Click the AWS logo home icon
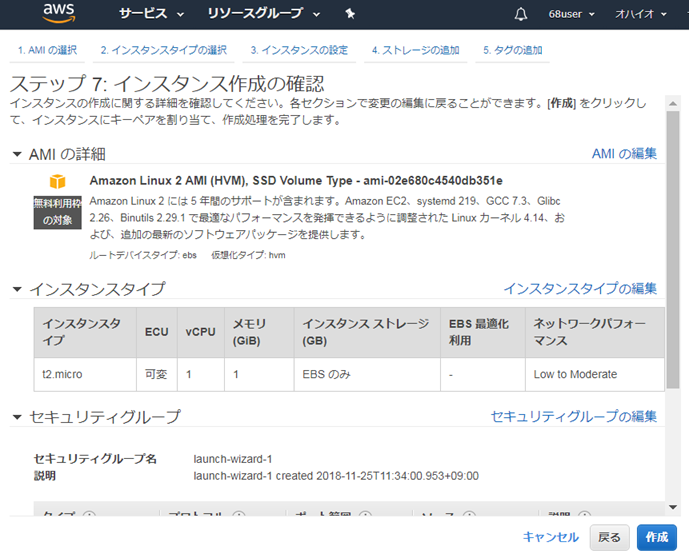Viewport: 689px width, 558px height. (x=60, y=14)
